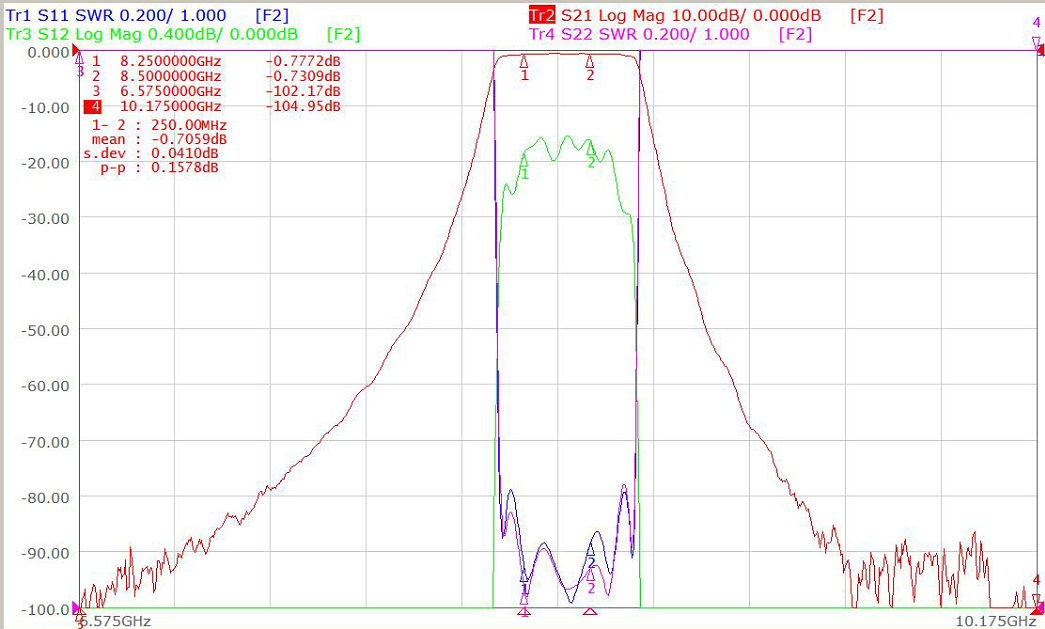
Task: Select marker 3 readout row 6.5750000GHz
Action: [x=216, y=91]
